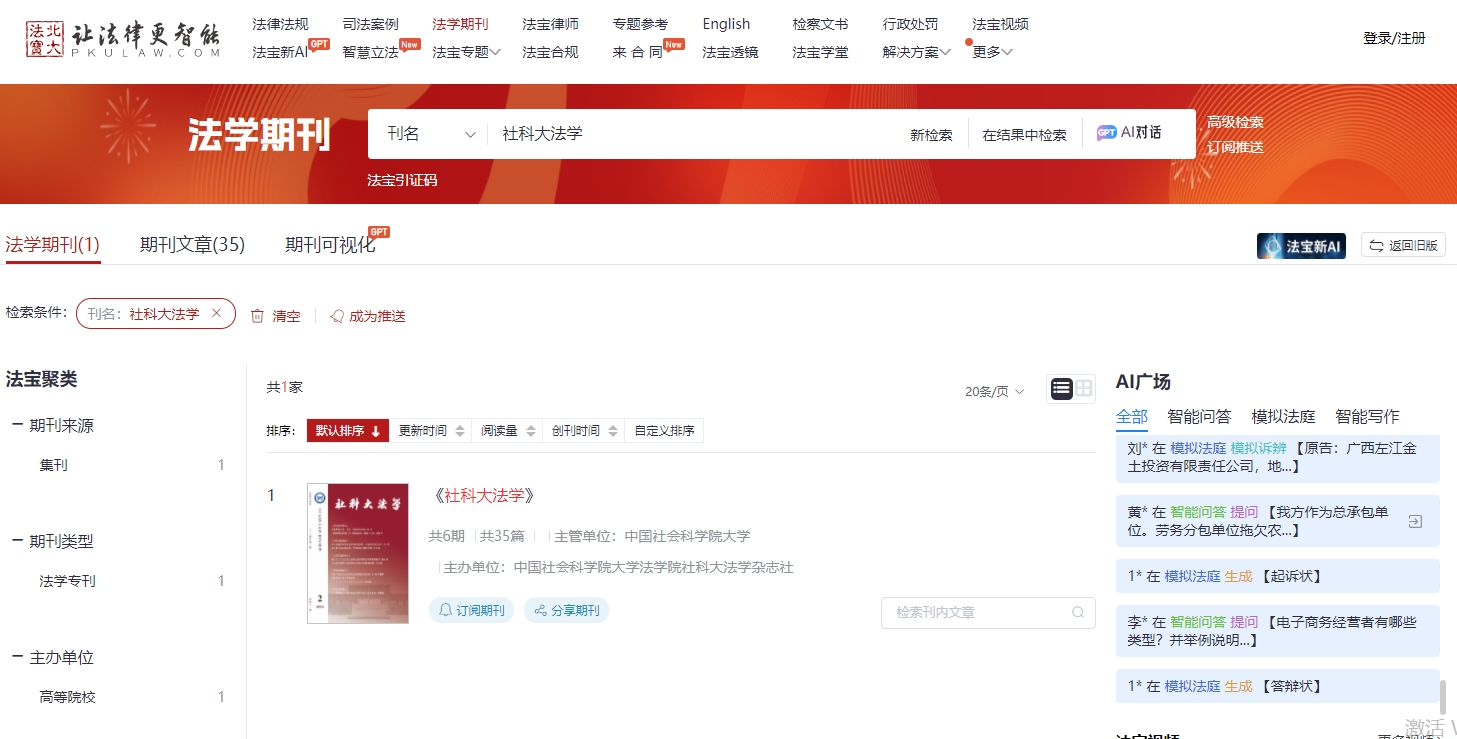The height and width of the screenshot is (739, 1457).
Task: Open 法宝视频 in top navigation
Action: click(x=1000, y=24)
